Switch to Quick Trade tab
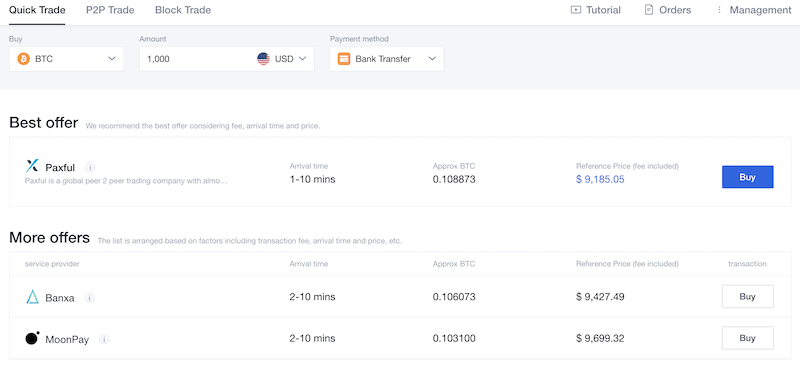This screenshot has width=800, height=389. coord(37,10)
